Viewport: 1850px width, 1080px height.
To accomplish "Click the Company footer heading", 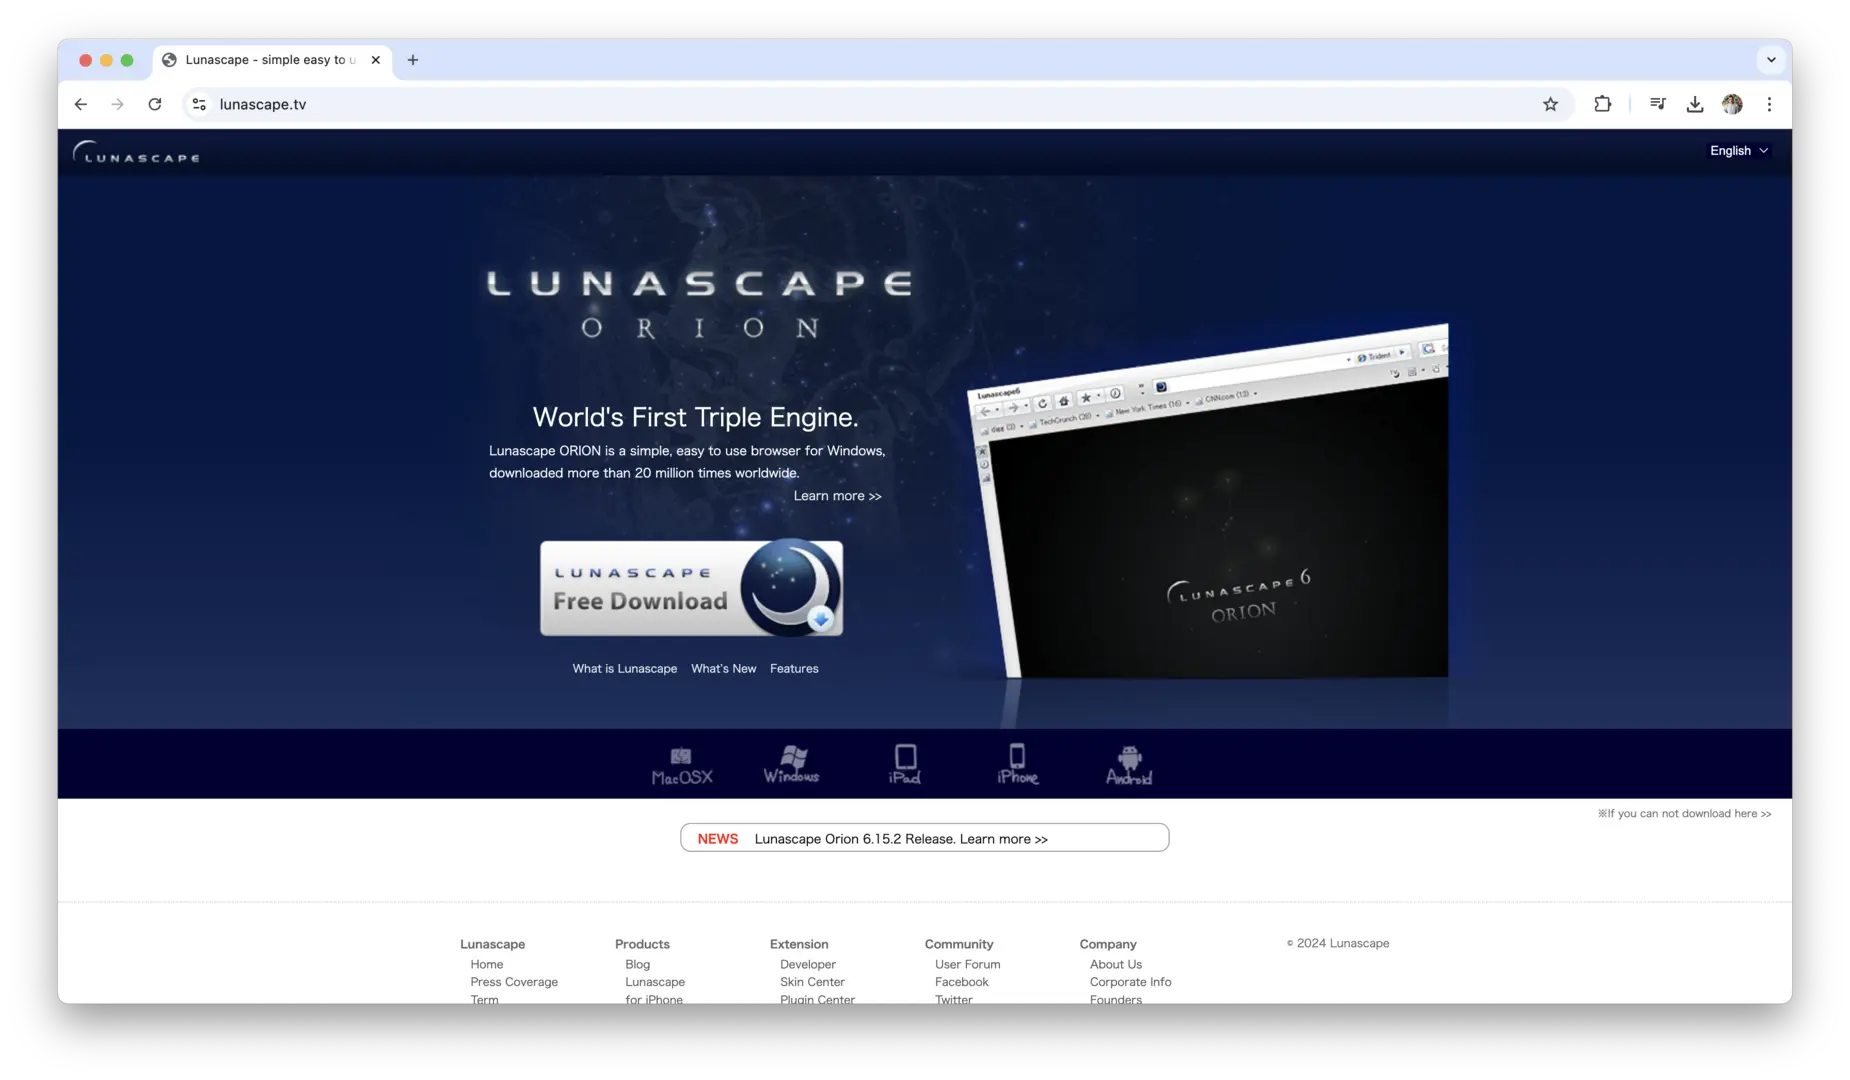I will (1107, 944).
